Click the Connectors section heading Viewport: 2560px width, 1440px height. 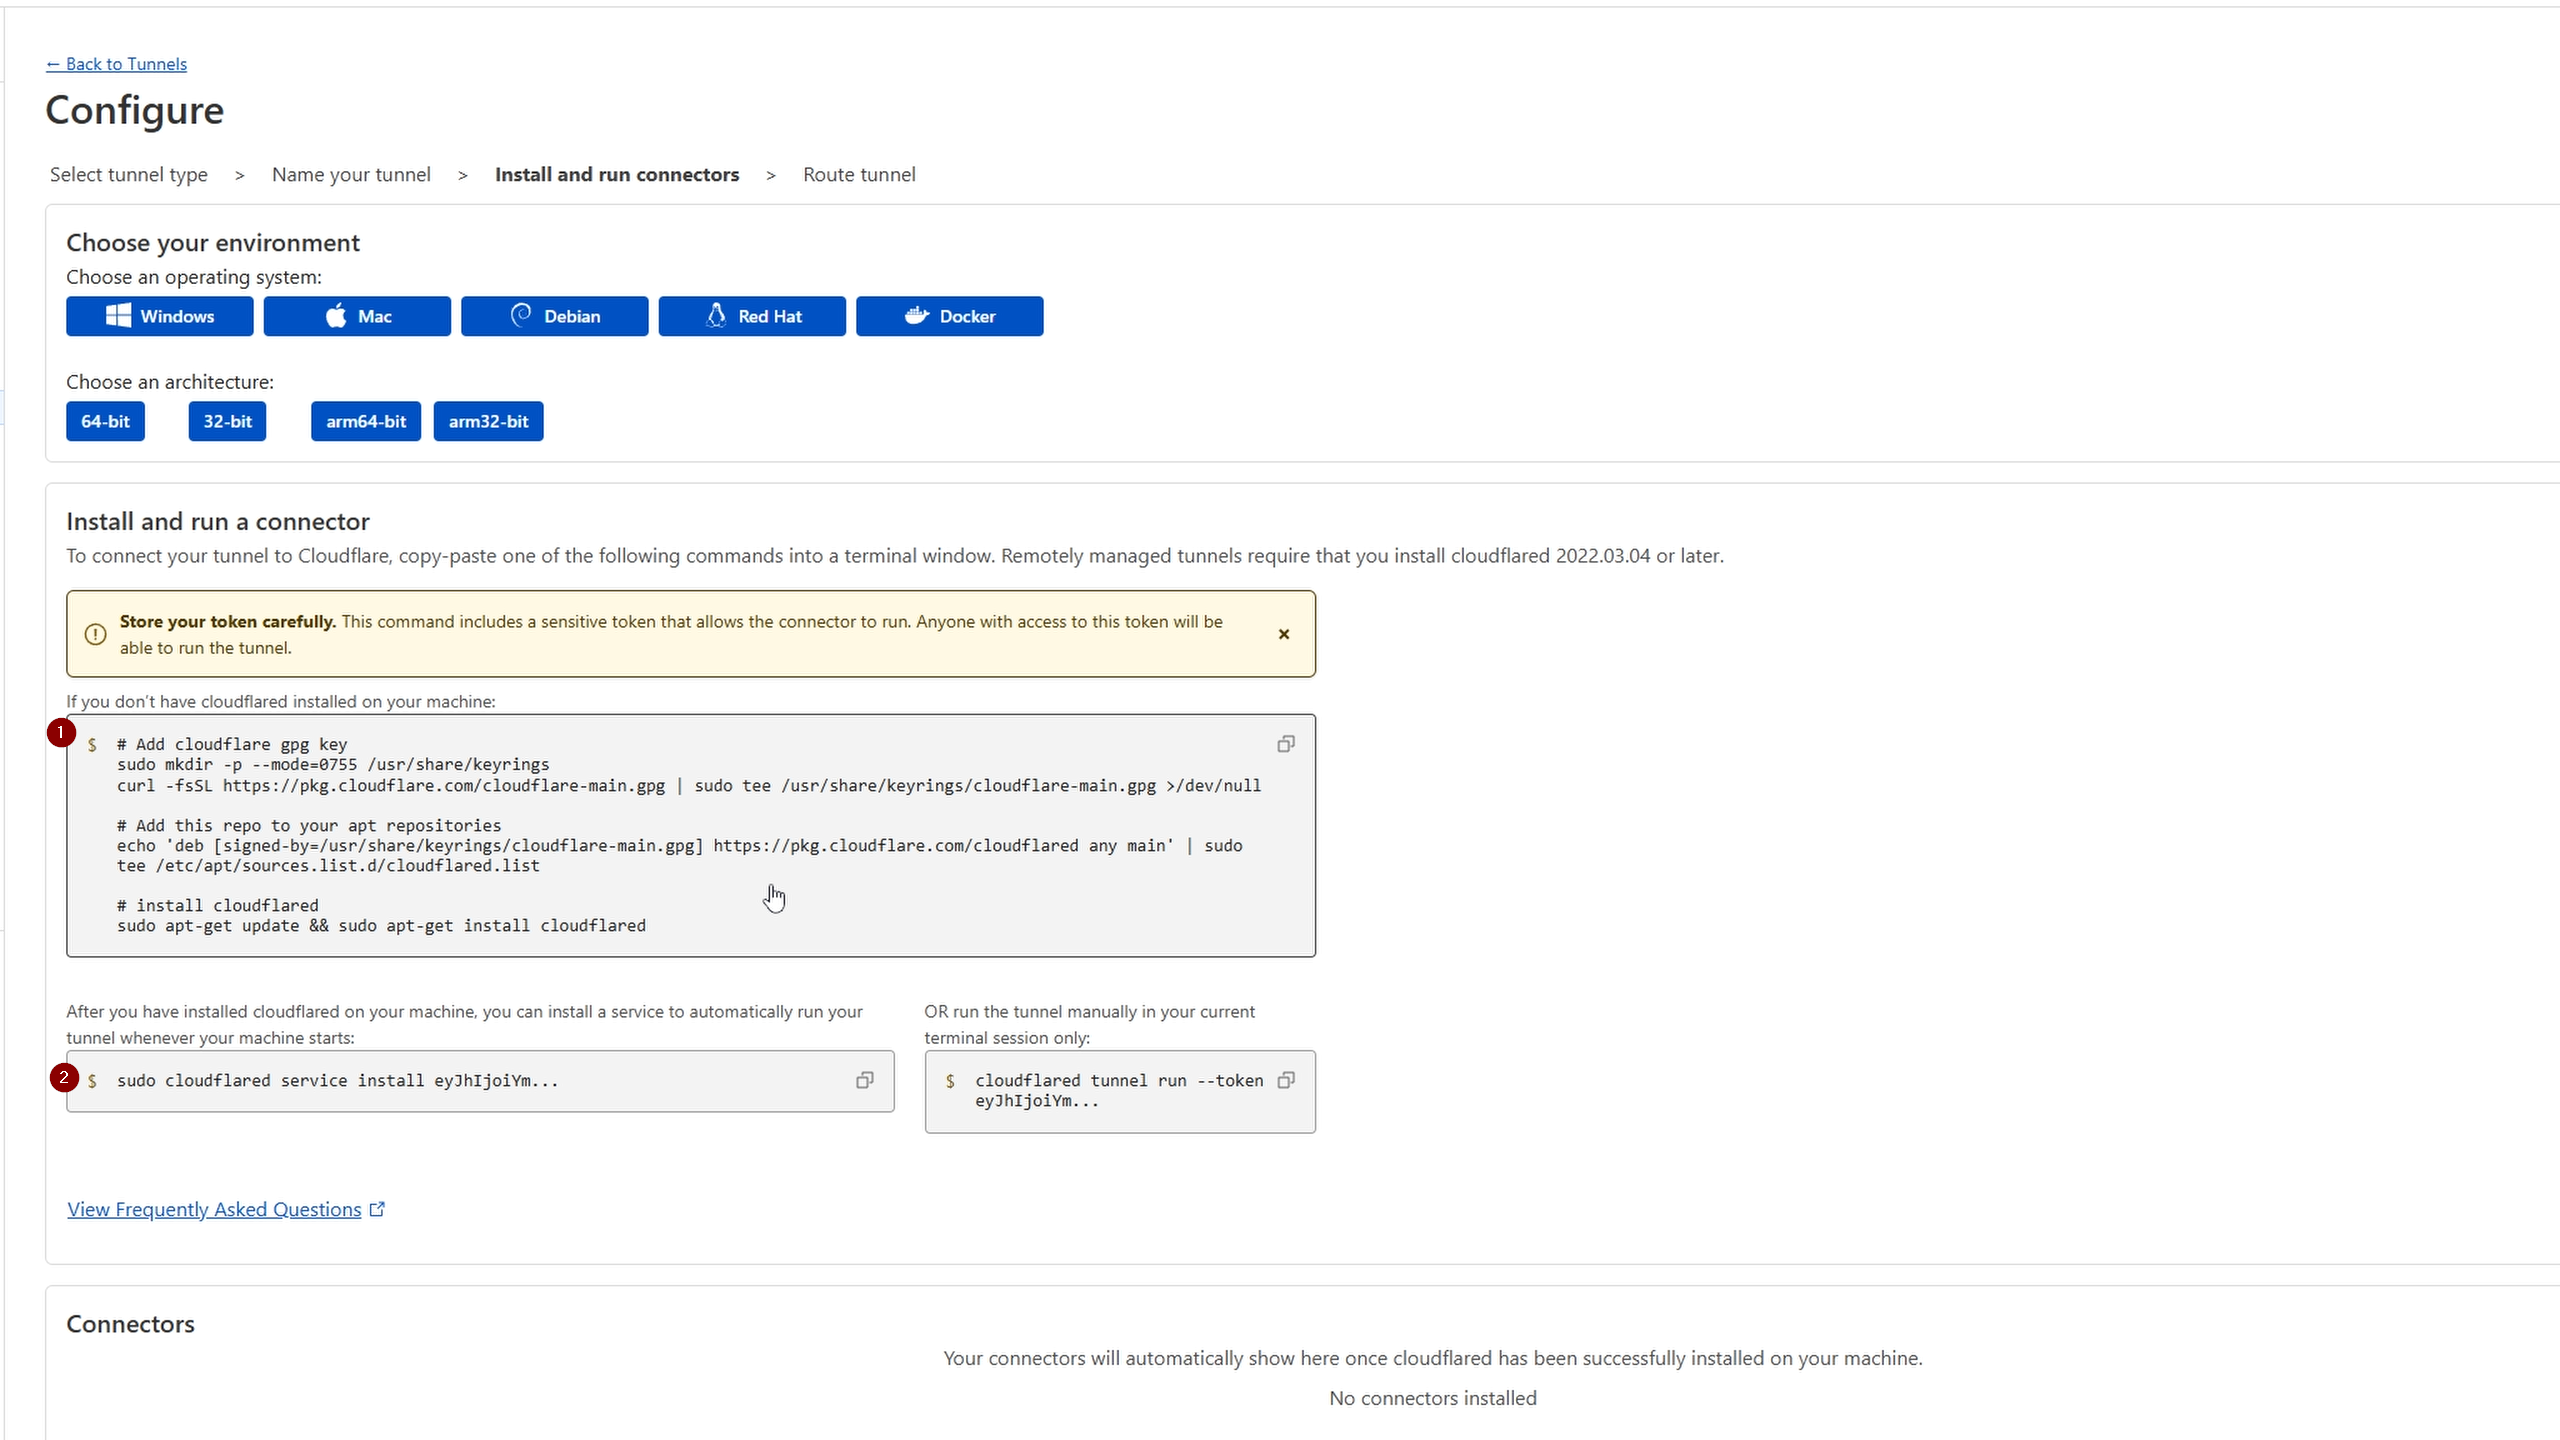tap(130, 1324)
